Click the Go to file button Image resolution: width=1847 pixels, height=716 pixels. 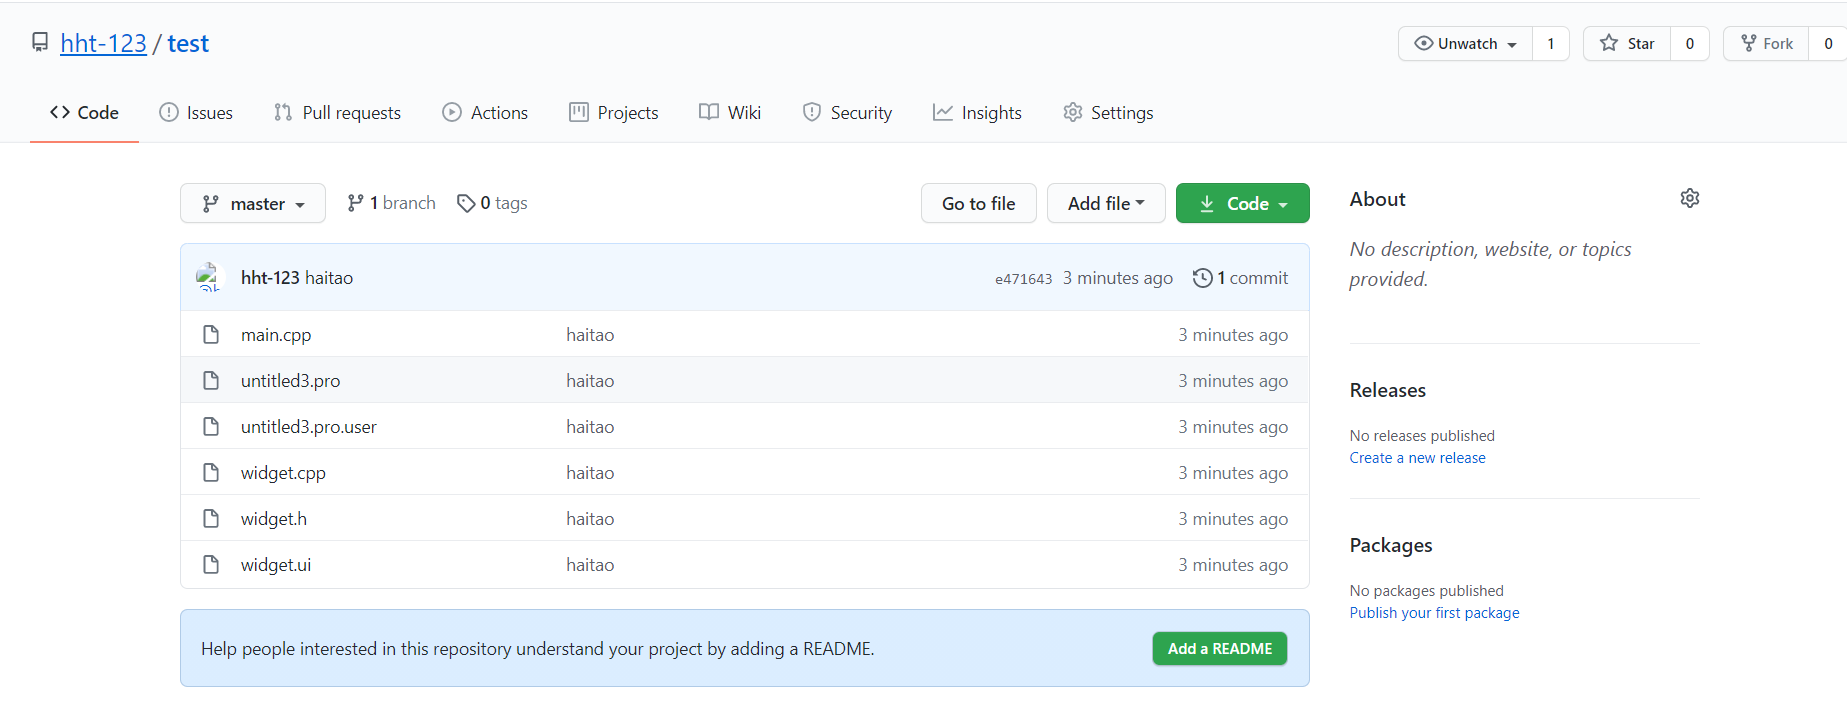(x=979, y=203)
